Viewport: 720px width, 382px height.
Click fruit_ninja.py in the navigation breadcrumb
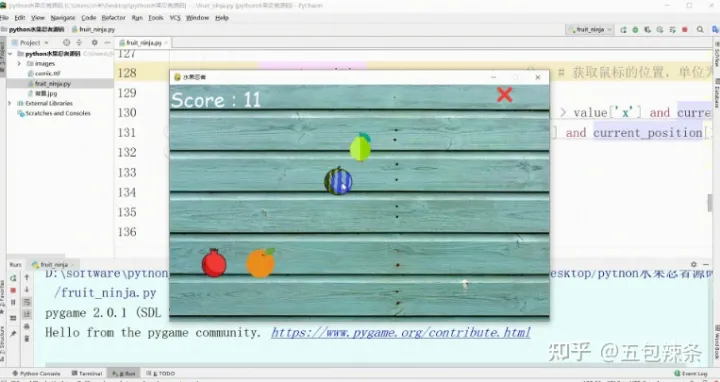pyautogui.click(x=94, y=29)
